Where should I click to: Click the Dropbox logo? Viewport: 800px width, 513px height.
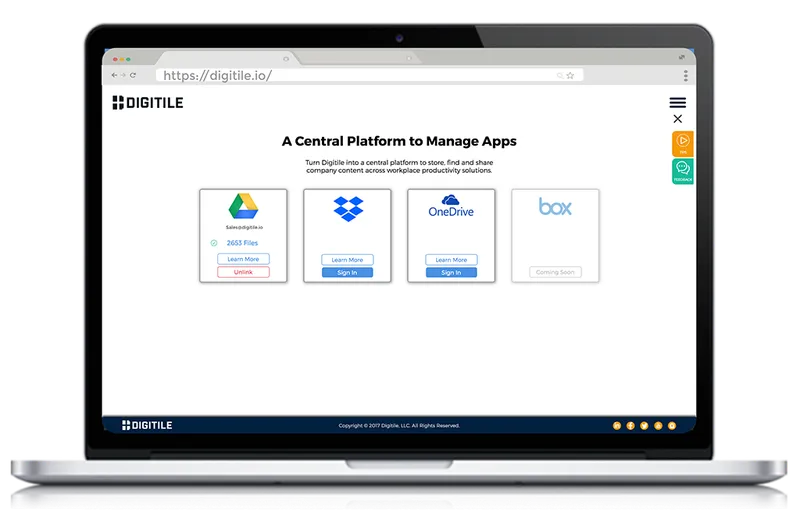(348, 208)
